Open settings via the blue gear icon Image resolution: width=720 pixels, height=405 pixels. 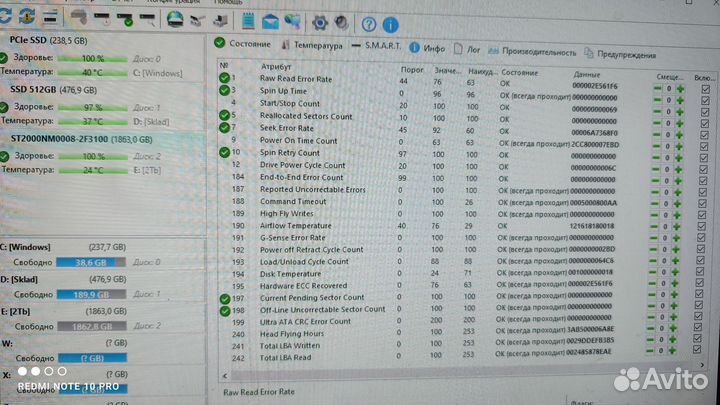pyautogui.click(x=320, y=22)
